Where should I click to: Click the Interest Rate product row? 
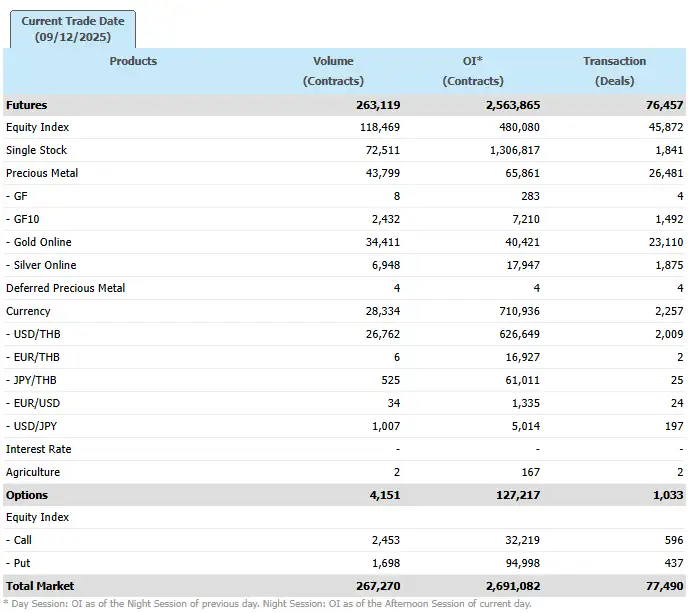[x=39, y=450]
